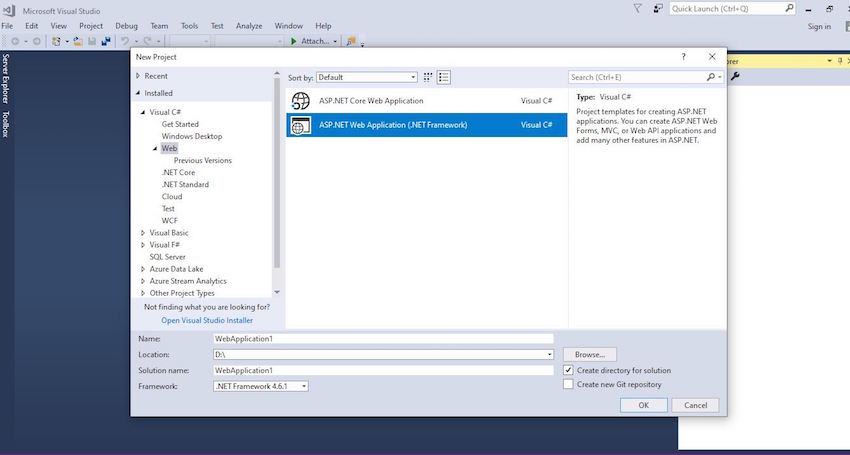Collapse the Installed templates section
The height and width of the screenshot is (455, 850).
coord(138,93)
